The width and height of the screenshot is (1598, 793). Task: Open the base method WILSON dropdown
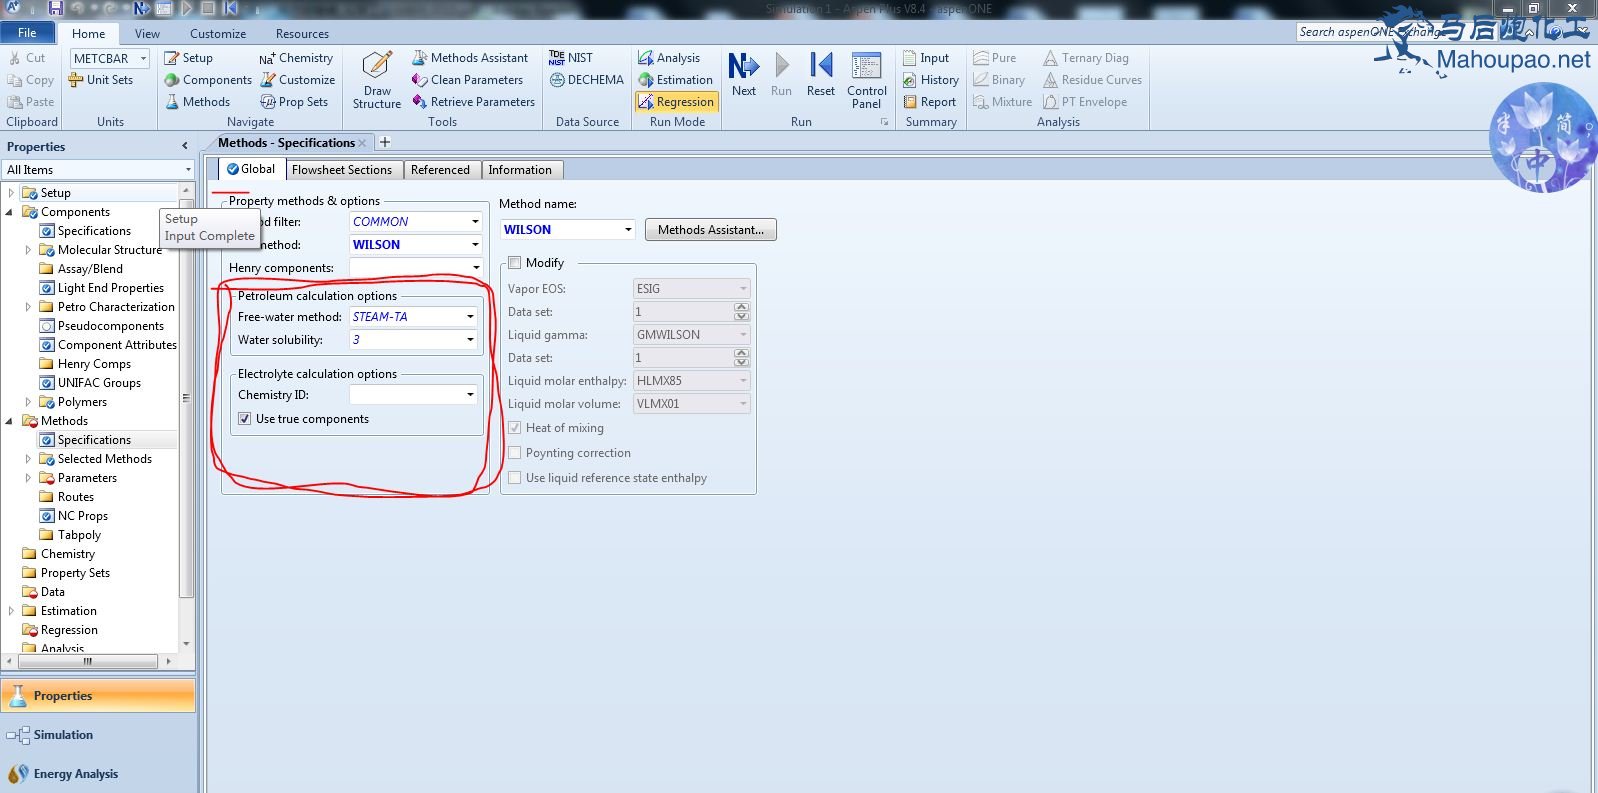tap(475, 245)
